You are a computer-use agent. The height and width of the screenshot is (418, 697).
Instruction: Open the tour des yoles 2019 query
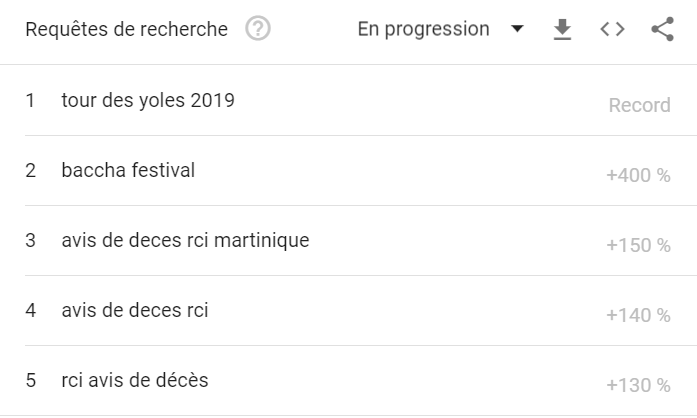tap(148, 100)
